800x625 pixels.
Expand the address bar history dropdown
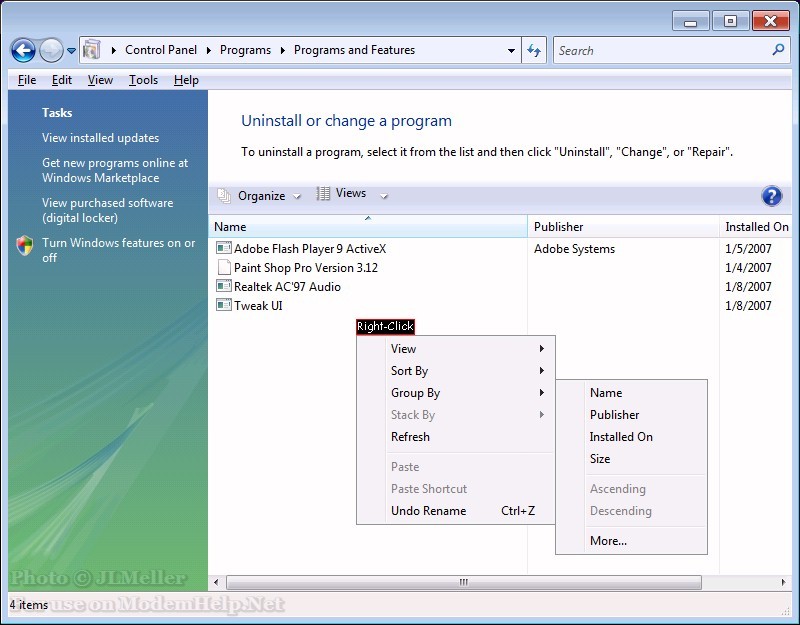511,51
